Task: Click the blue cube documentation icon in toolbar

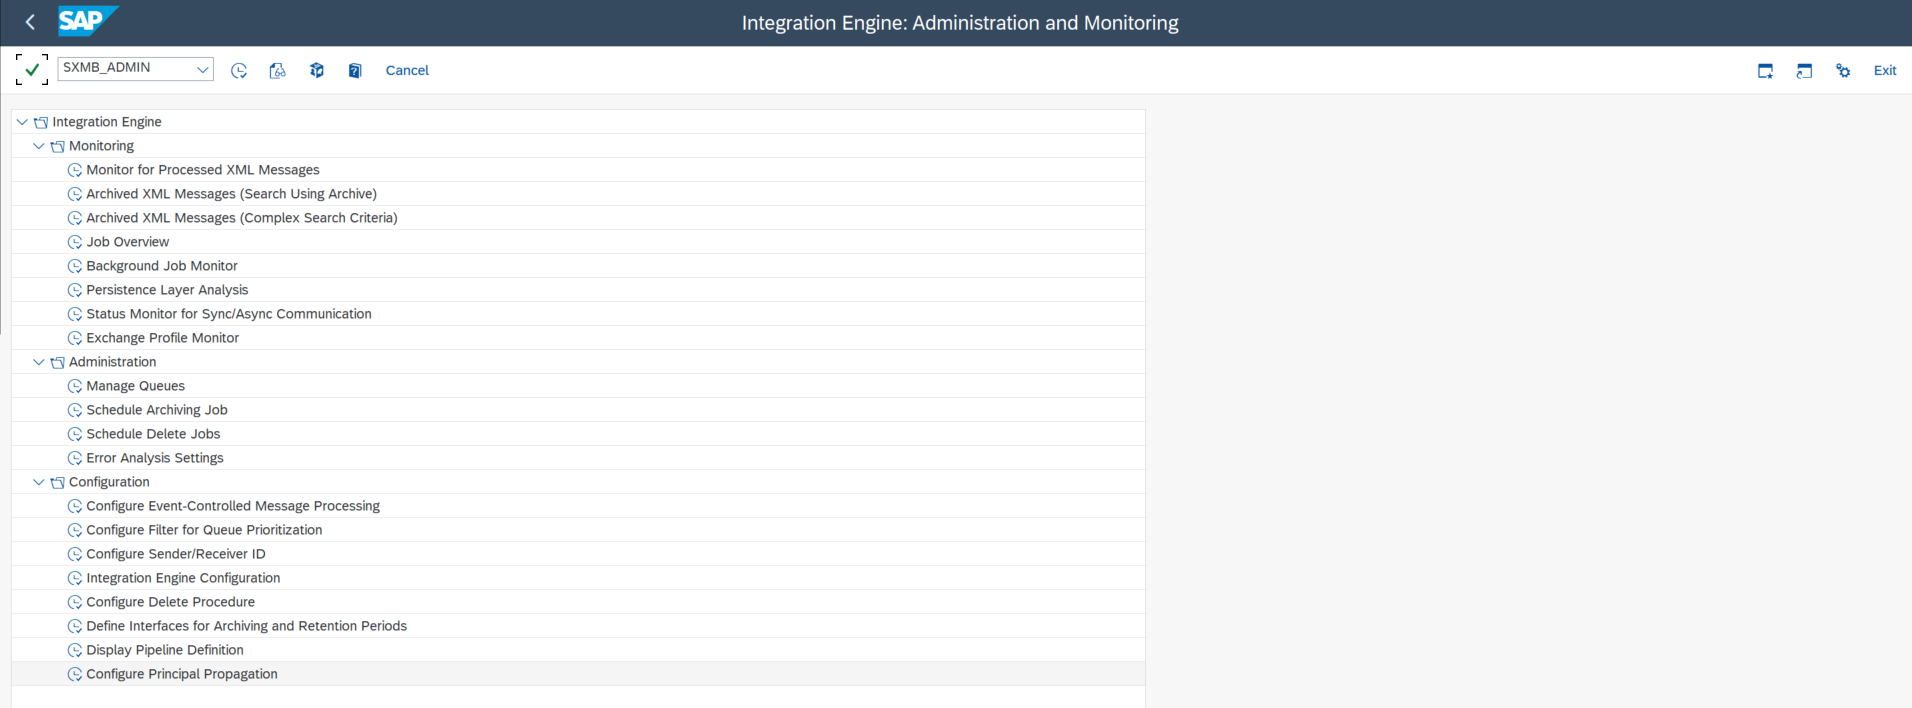Action: tap(317, 71)
